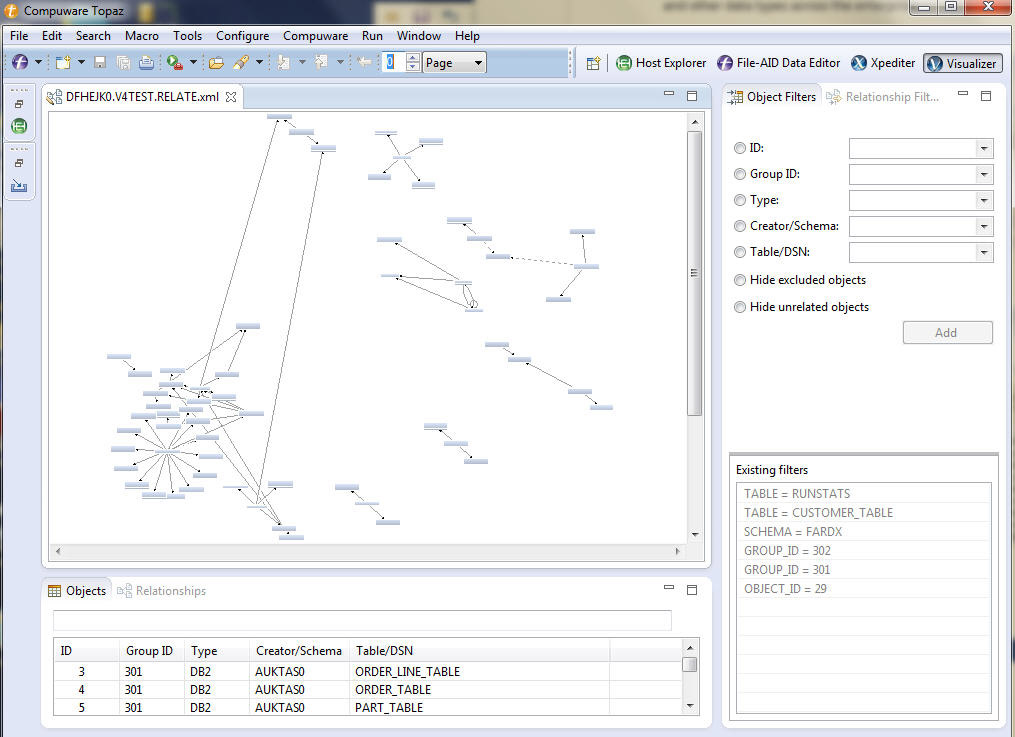The width and height of the screenshot is (1015, 737).
Task: Click the page number stepper up arrow
Action: [412, 57]
